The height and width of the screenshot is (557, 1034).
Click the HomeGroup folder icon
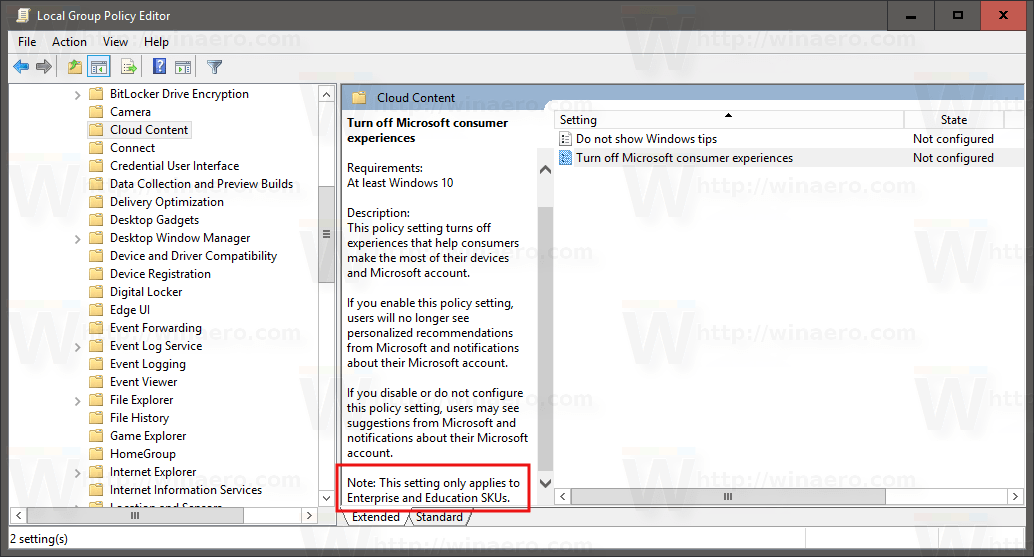pyautogui.click(x=96, y=454)
